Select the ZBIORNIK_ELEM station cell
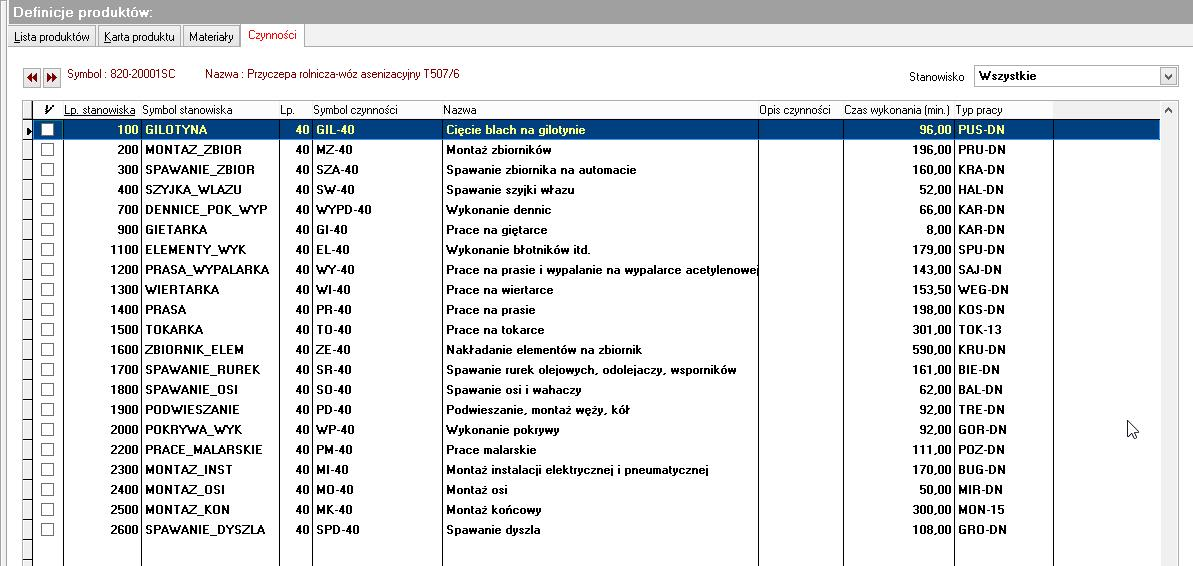Viewport: 1193px width, 566px height. (210, 350)
